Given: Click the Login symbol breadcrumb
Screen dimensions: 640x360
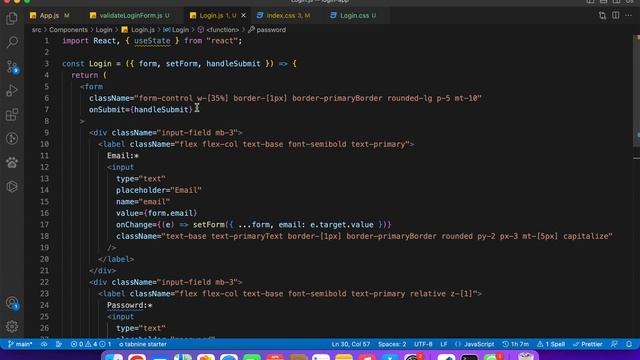Looking at the screenshot, I should click(x=176, y=30).
